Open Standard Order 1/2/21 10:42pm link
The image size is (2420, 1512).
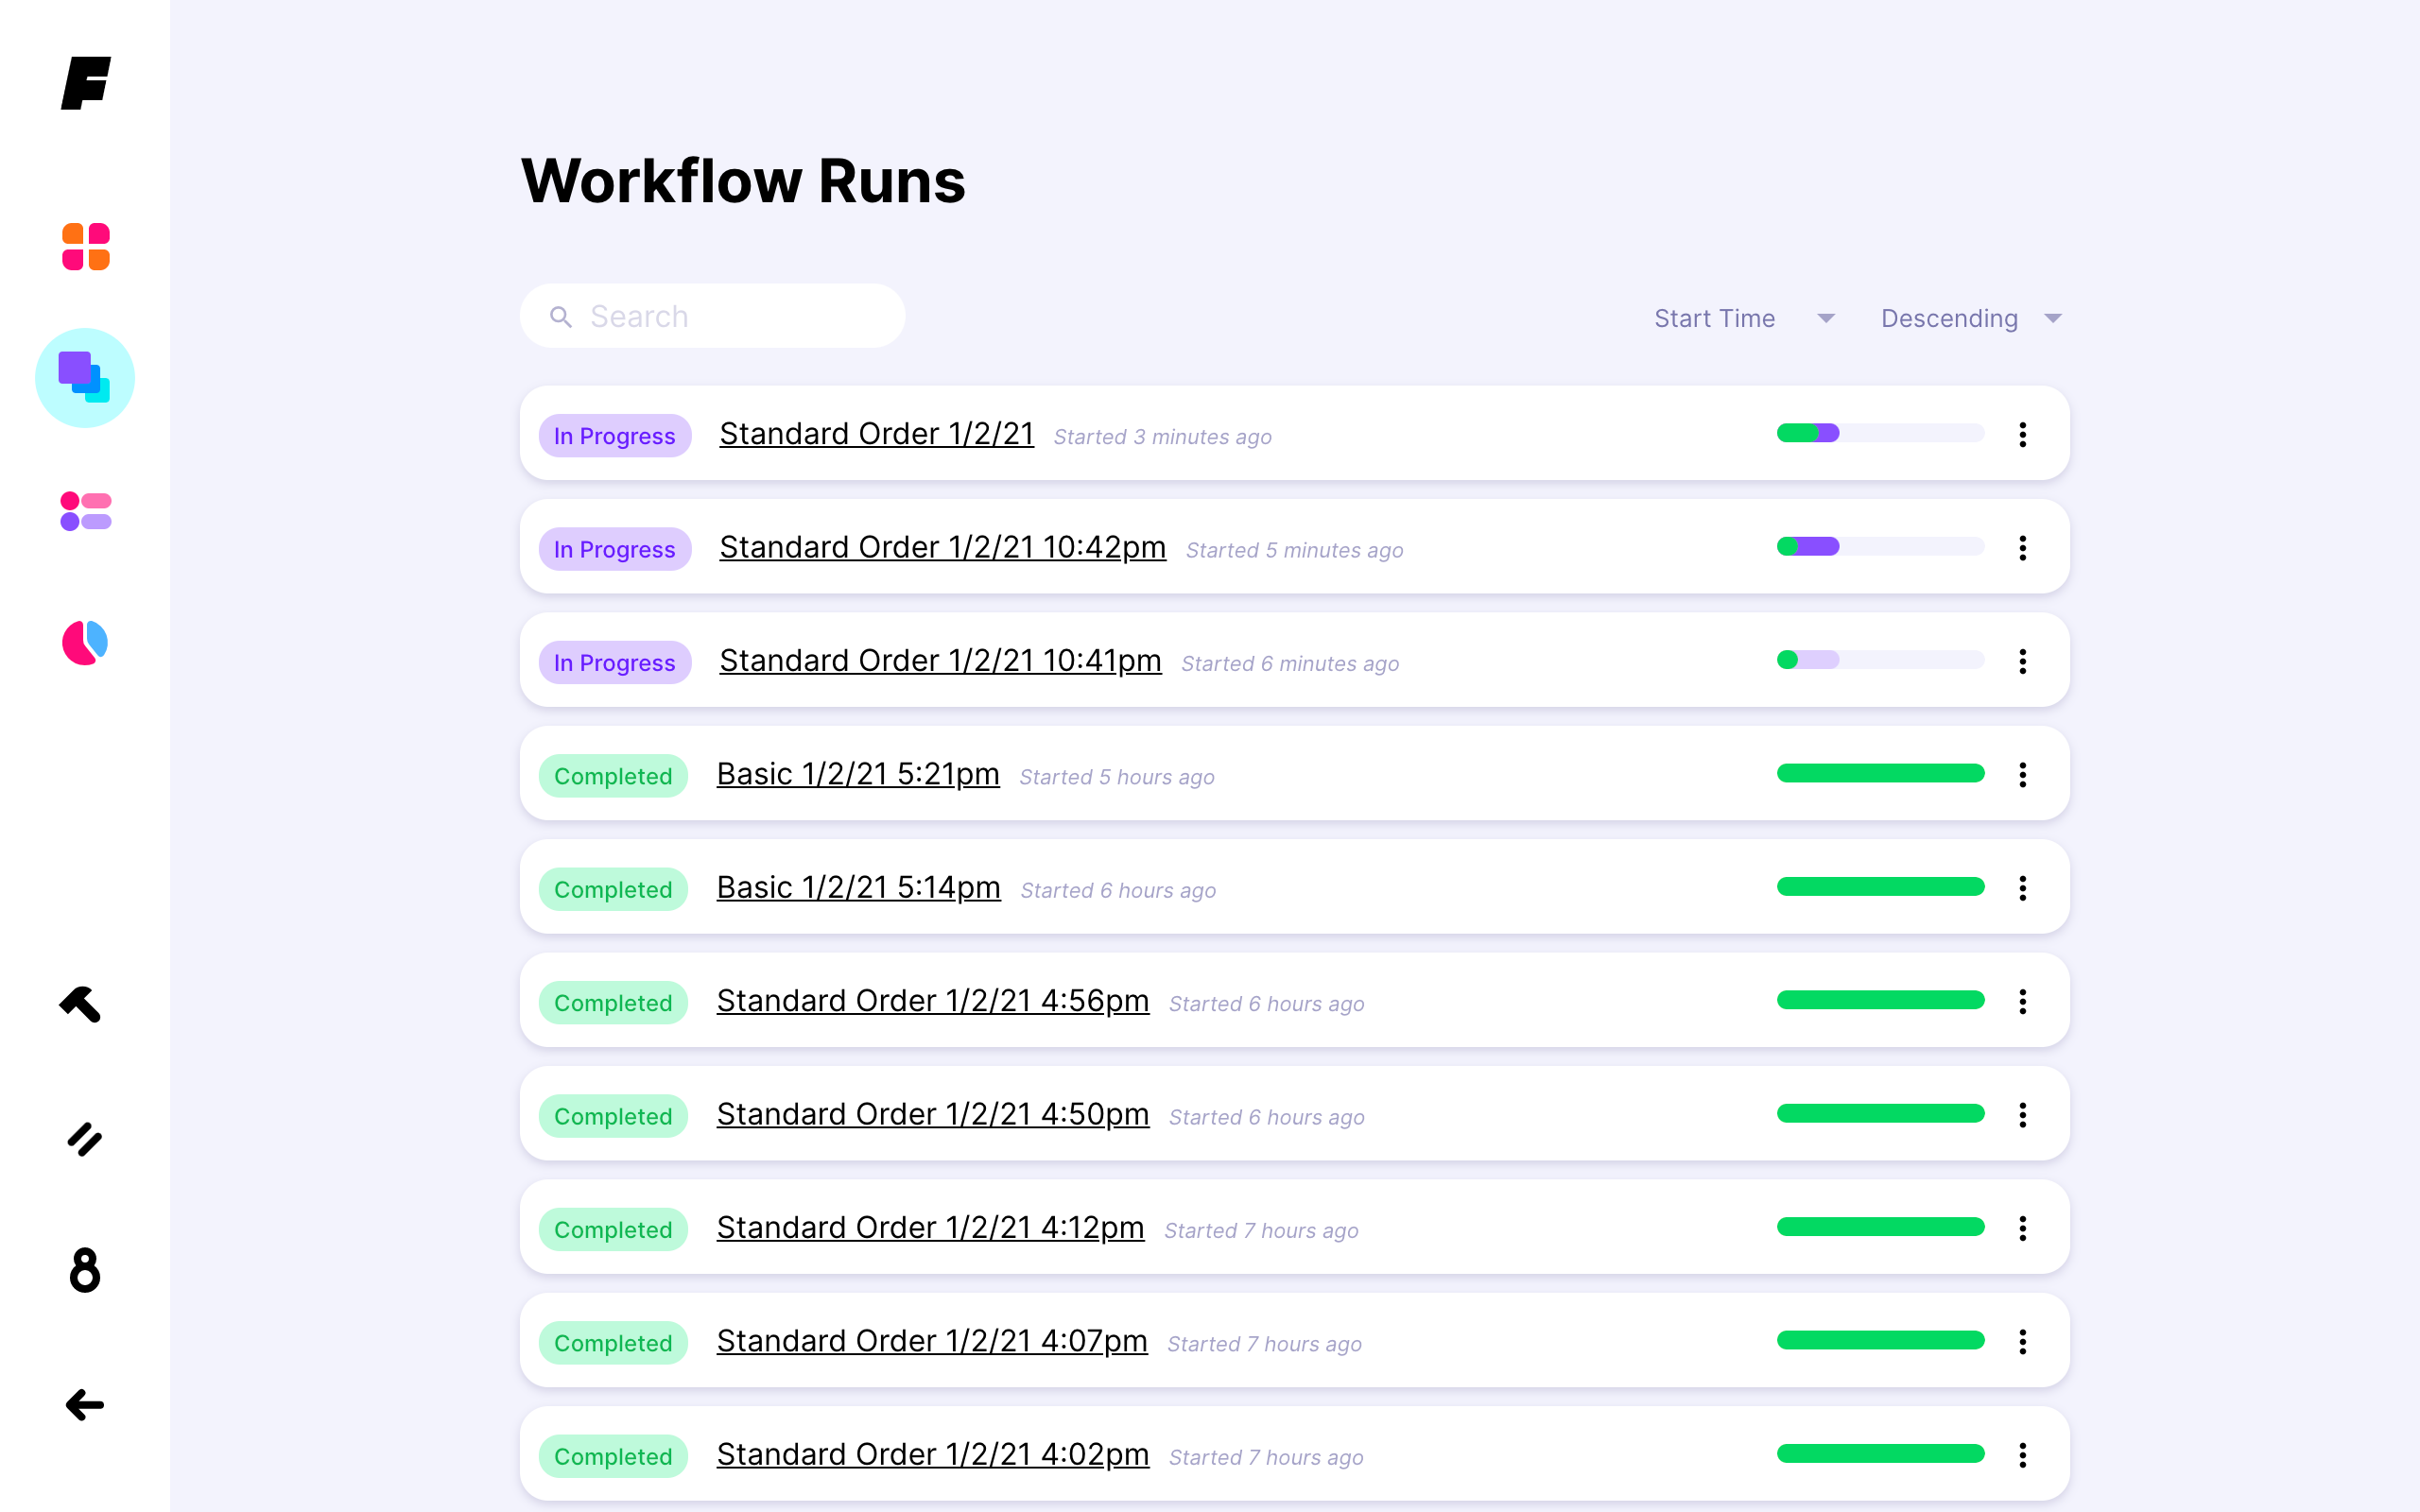(x=942, y=547)
